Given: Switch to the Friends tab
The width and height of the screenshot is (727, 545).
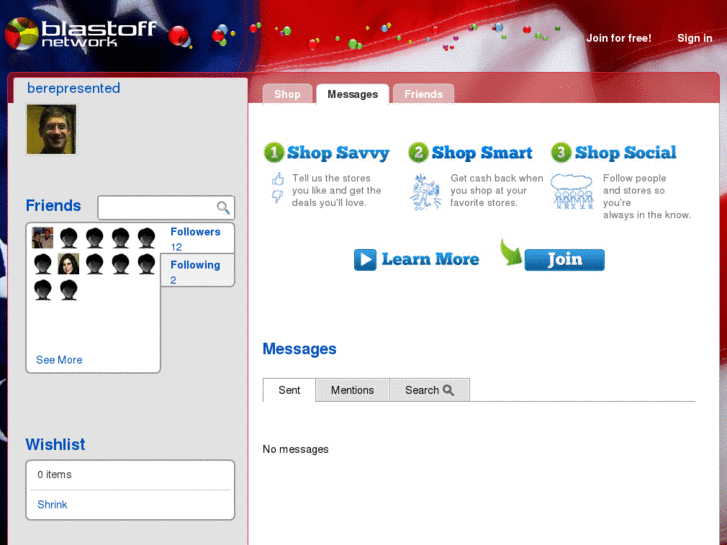Looking at the screenshot, I should (x=423, y=94).
